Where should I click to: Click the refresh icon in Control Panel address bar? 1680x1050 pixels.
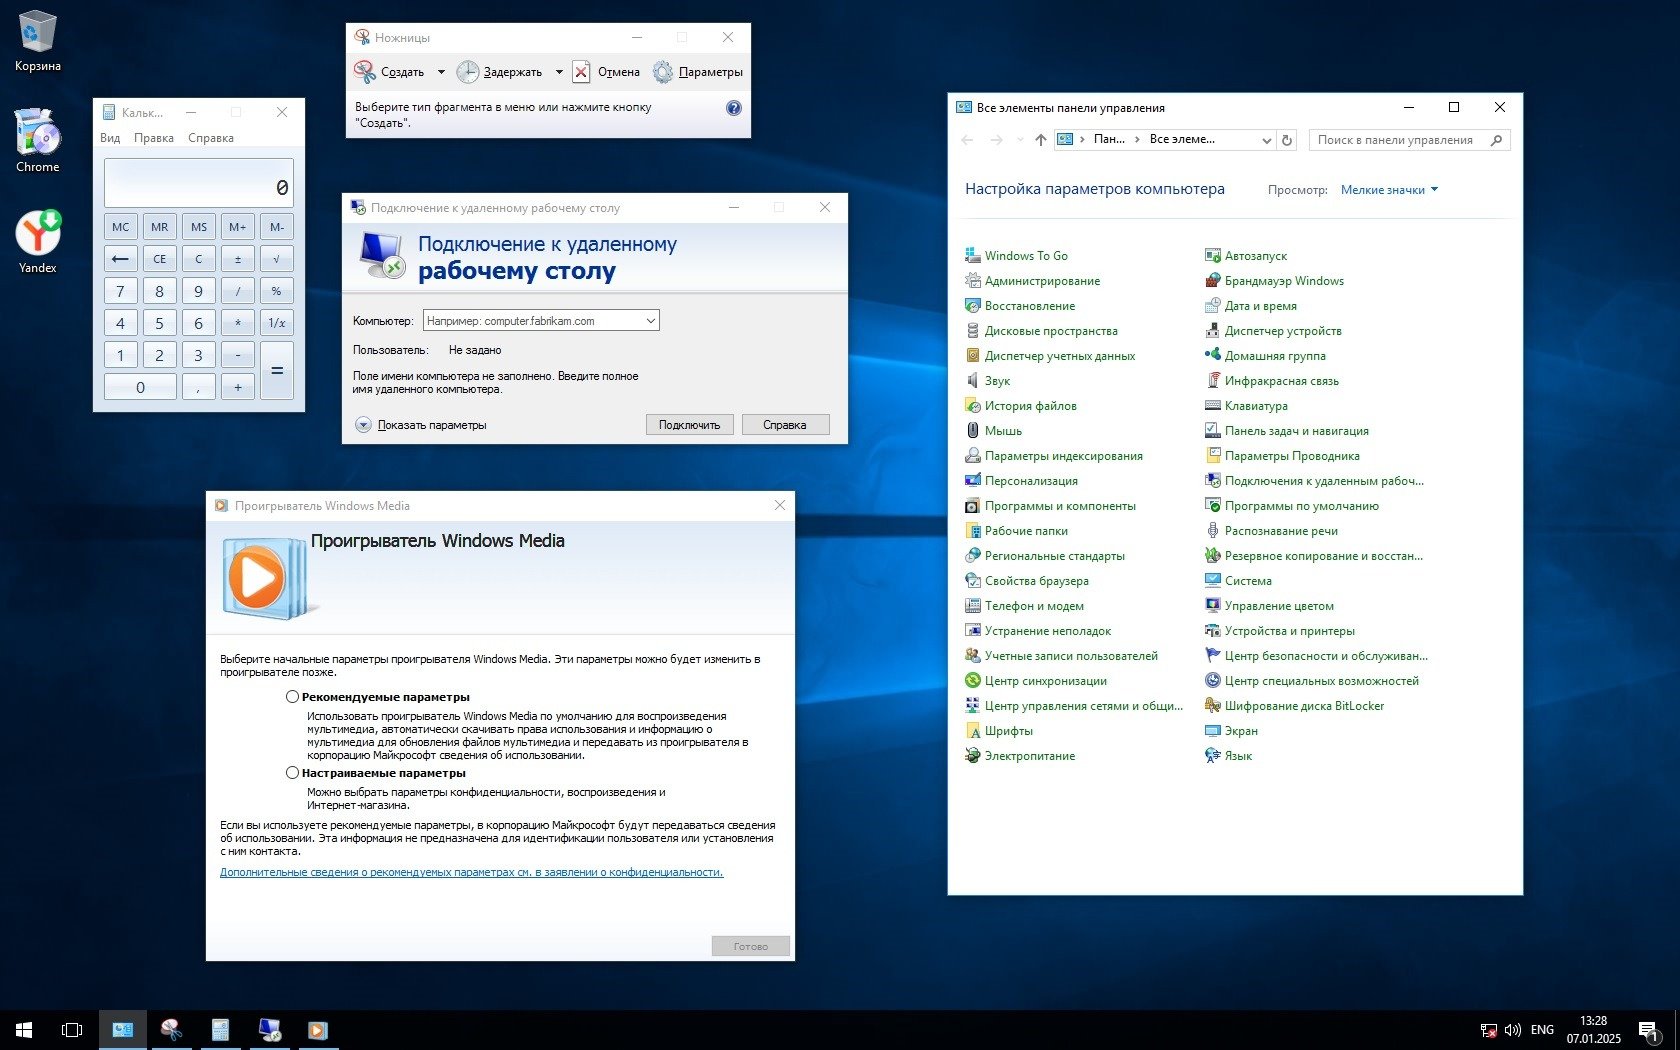[x=1287, y=140]
